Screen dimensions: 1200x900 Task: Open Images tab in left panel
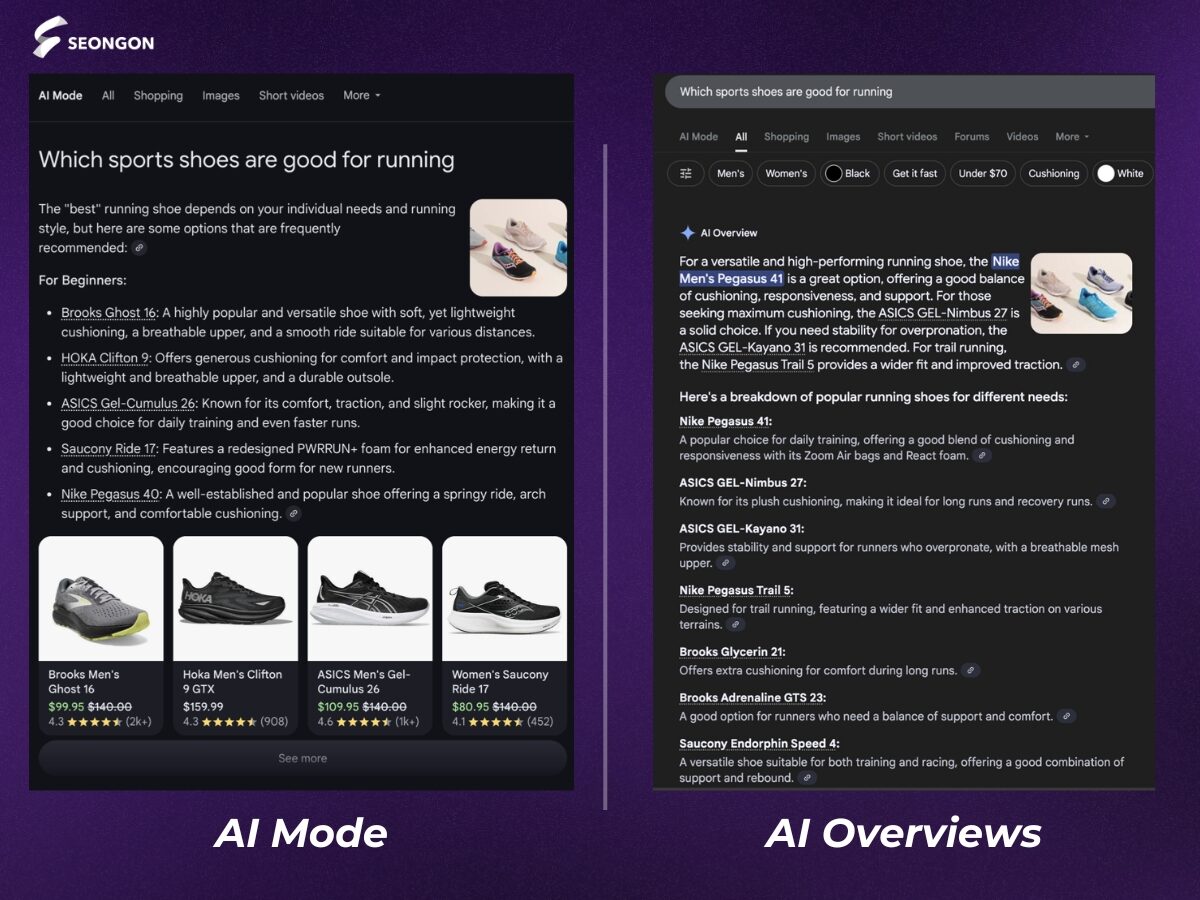pos(221,96)
